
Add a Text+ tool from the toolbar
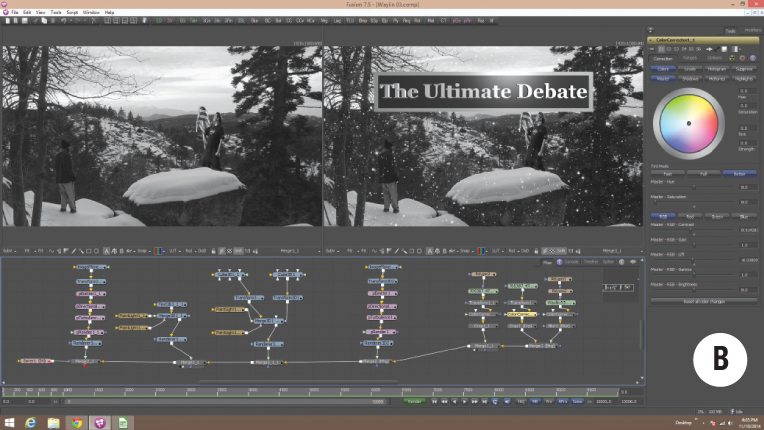point(193,21)
